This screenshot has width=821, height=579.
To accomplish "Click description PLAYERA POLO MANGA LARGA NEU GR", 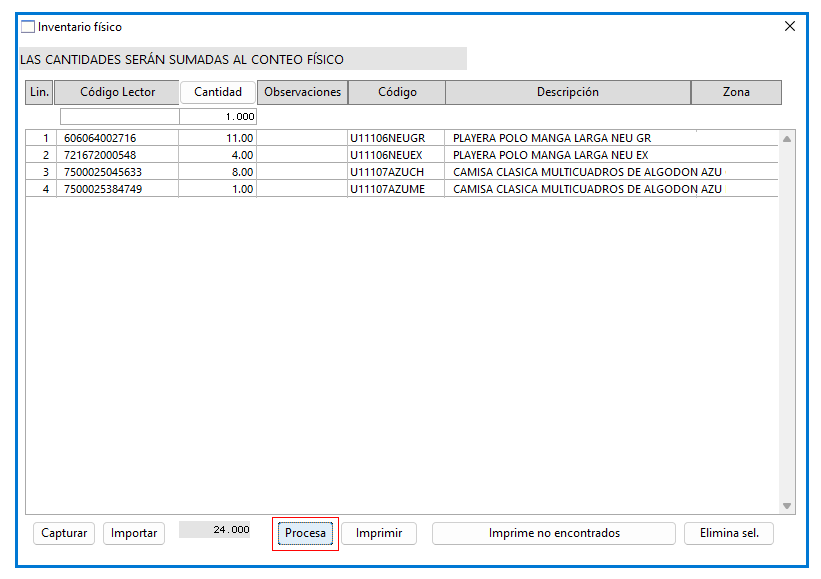I will tap(552, 138).
